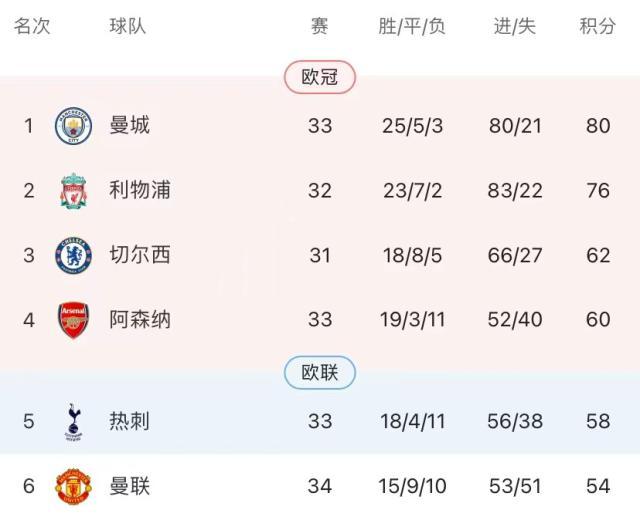This screenshot has width=640, height=520.
Task: Click Manchester City's 80 points value
Action: click(x=598, y=126)
